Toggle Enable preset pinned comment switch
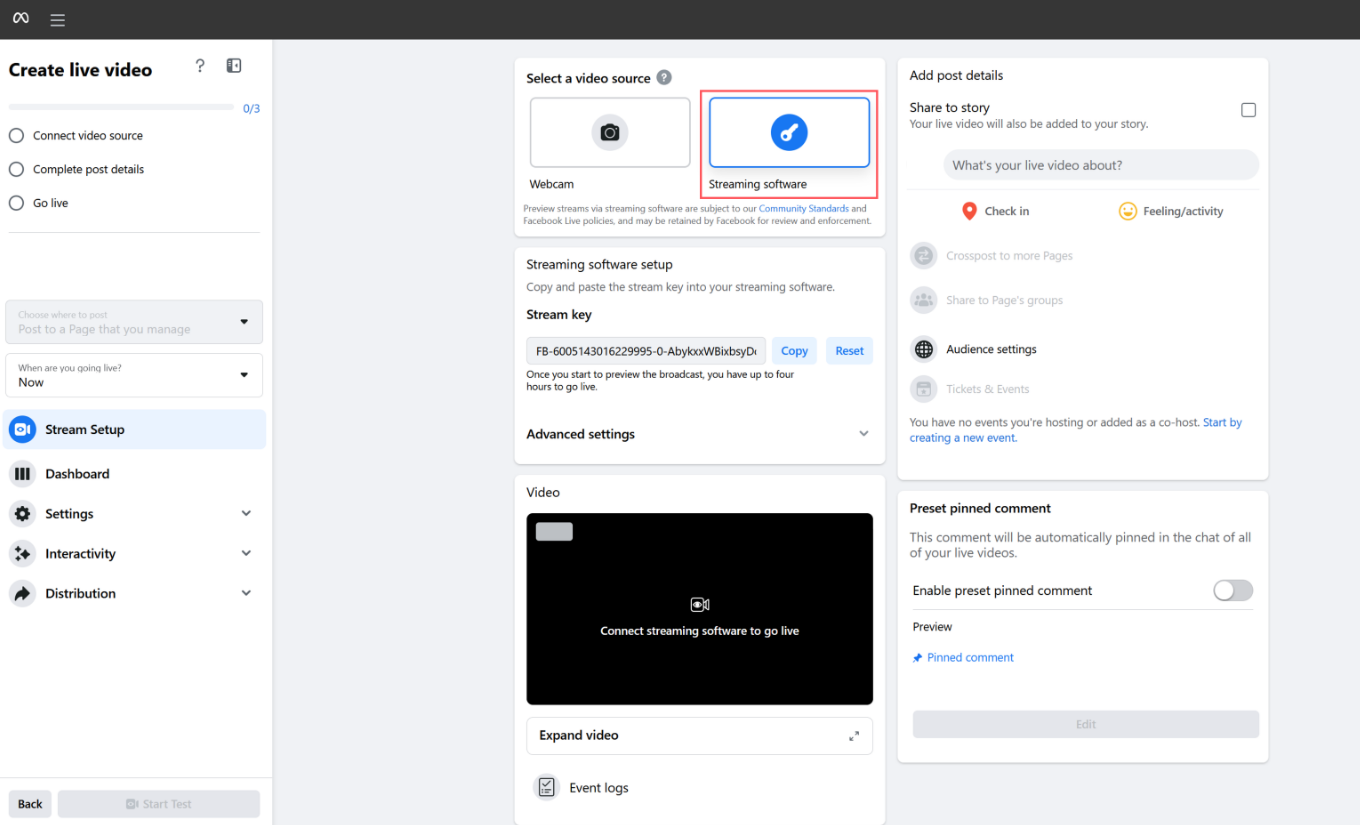The image size is (1360, 825). (x=1232, y=590)
